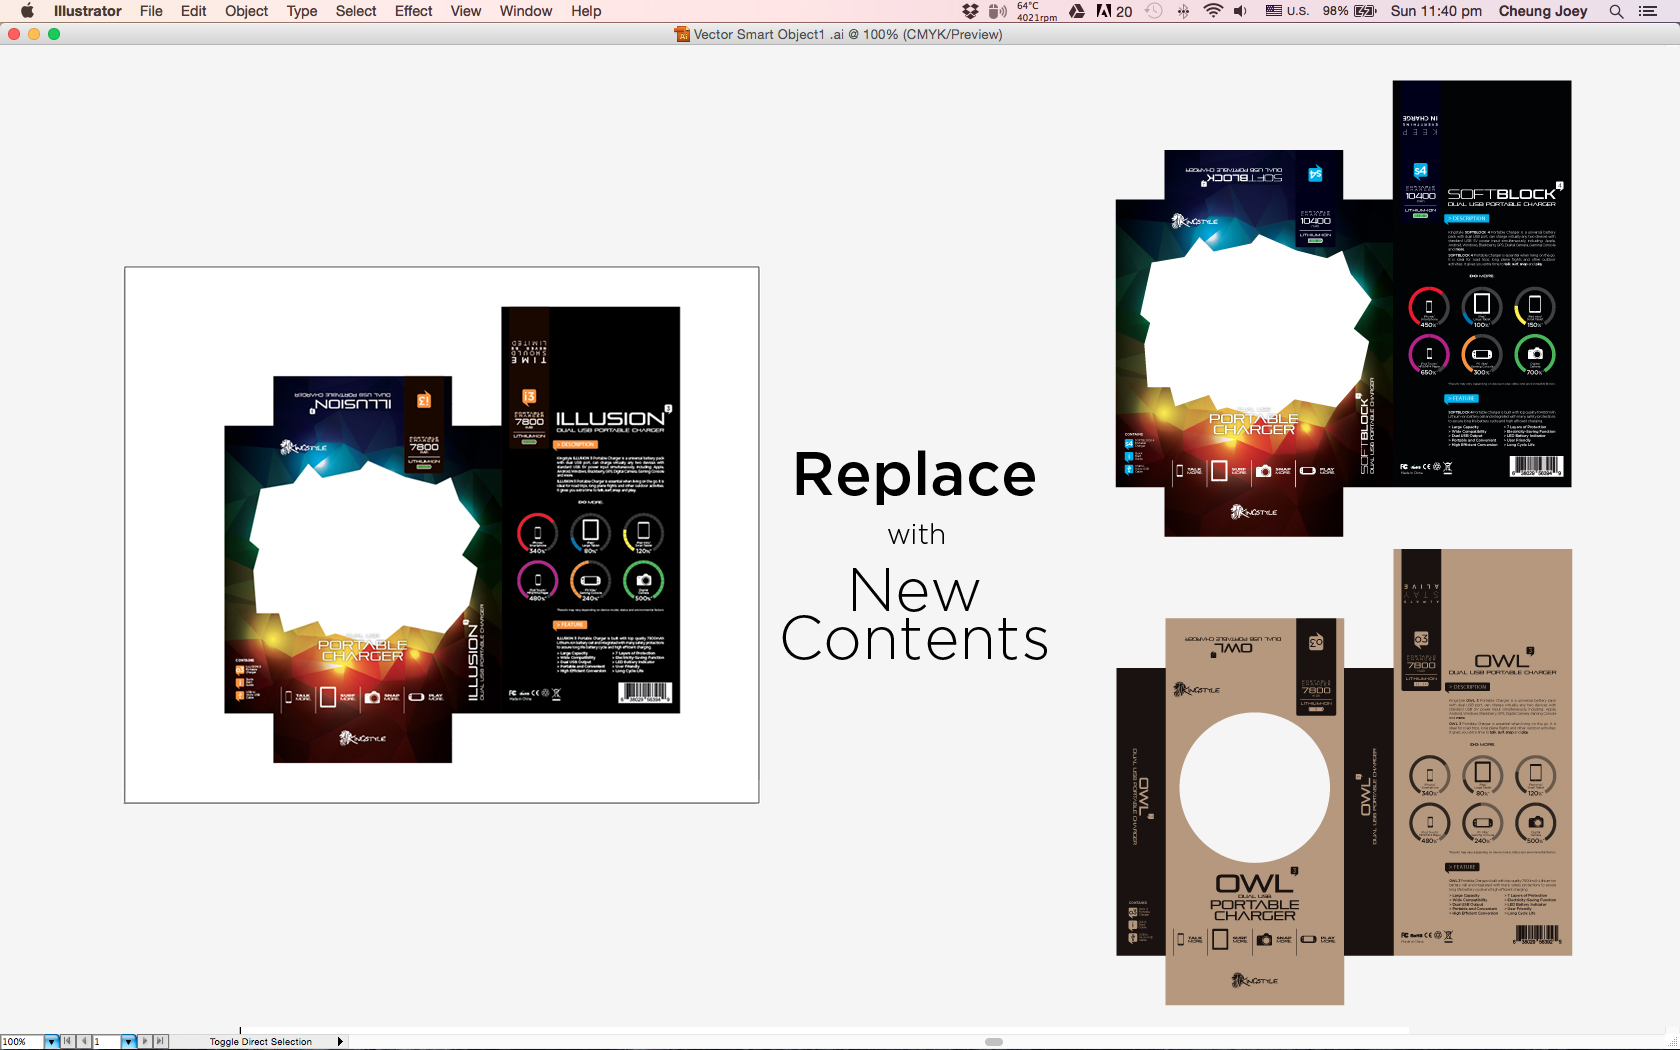
Task: Open Notification Center list icon
Action: pos(1648,11)
